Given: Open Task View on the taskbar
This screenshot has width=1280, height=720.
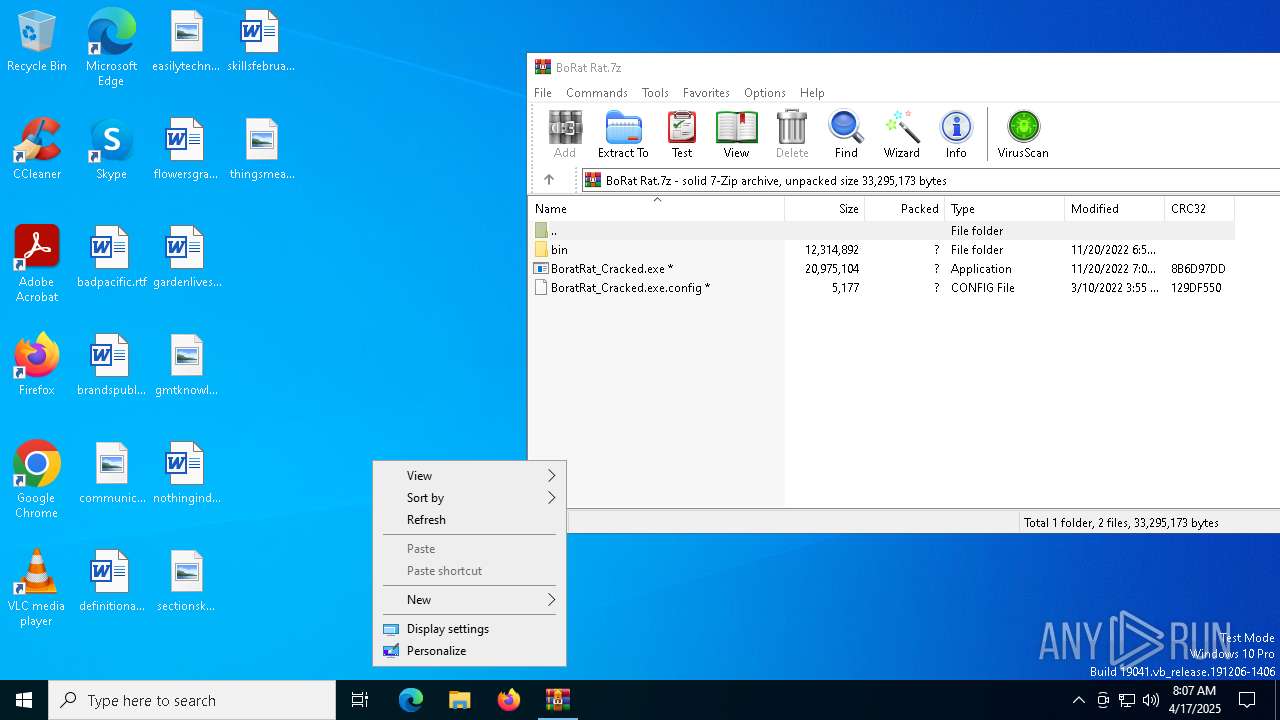Looking at the screenshot, I should (x=360, y=700).
